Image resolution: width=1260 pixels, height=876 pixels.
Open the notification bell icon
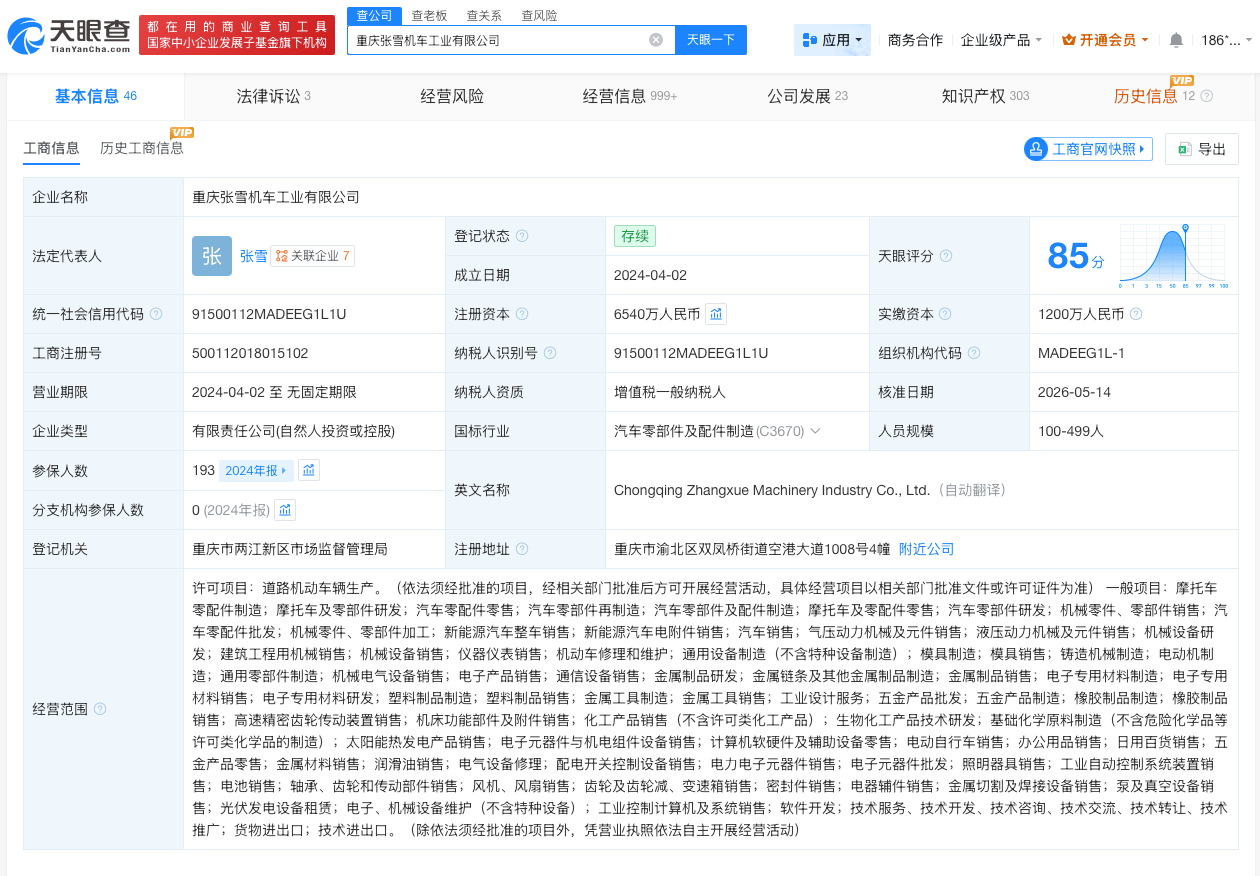click(1176, 40)
